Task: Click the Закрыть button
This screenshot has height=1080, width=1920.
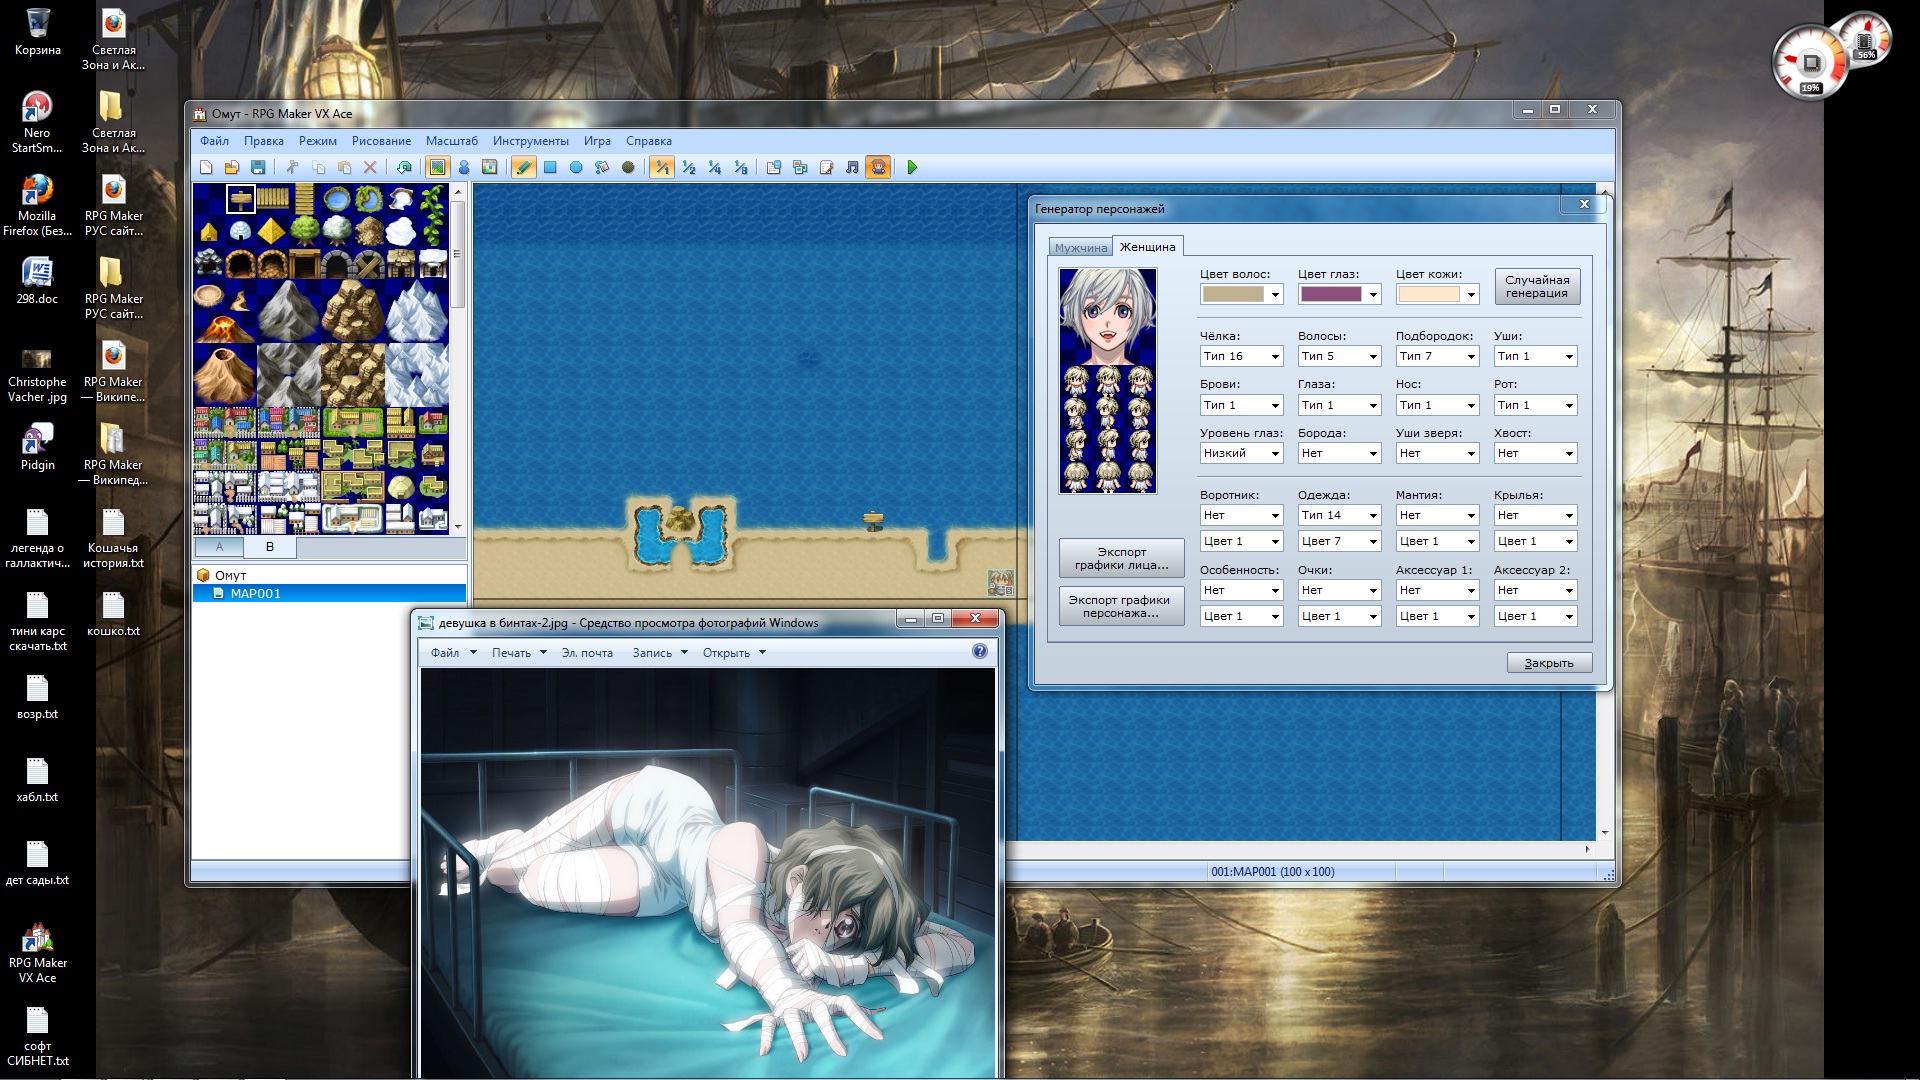Action: [1549, 663]
